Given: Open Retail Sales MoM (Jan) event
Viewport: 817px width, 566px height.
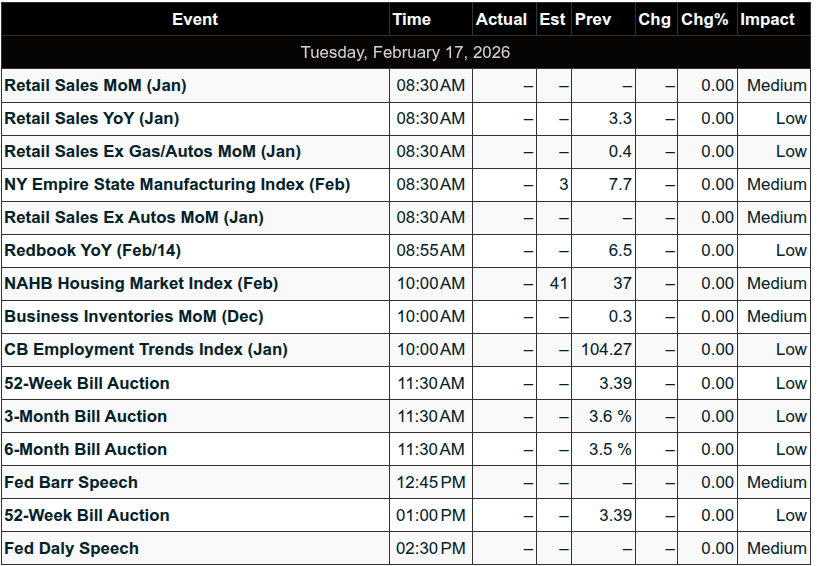Looking at the screenshot, I should [x=96, y=85].
